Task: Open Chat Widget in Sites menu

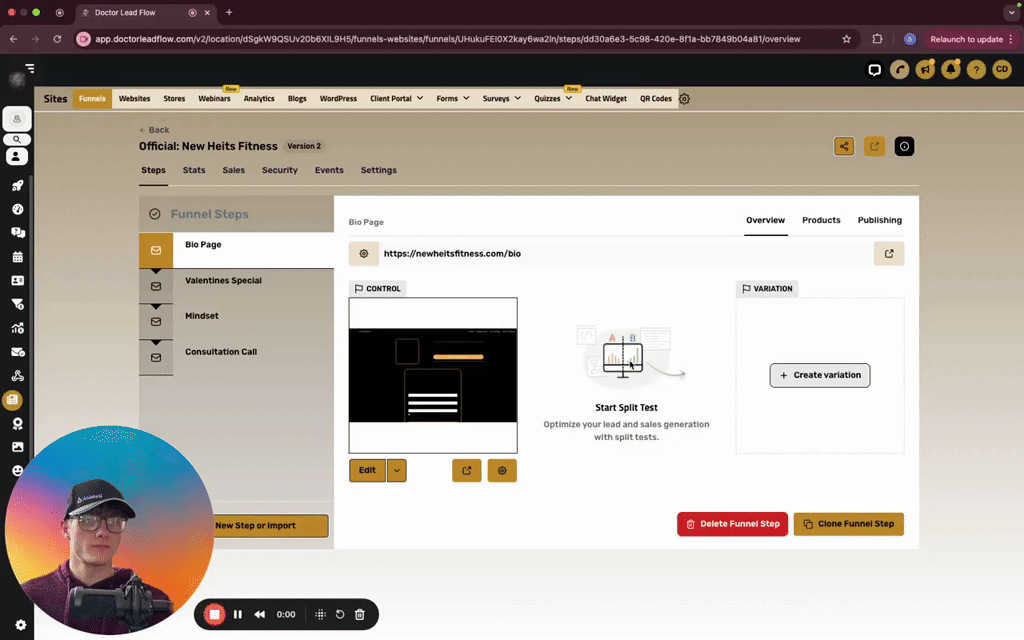Action: (x=606, y=99)
